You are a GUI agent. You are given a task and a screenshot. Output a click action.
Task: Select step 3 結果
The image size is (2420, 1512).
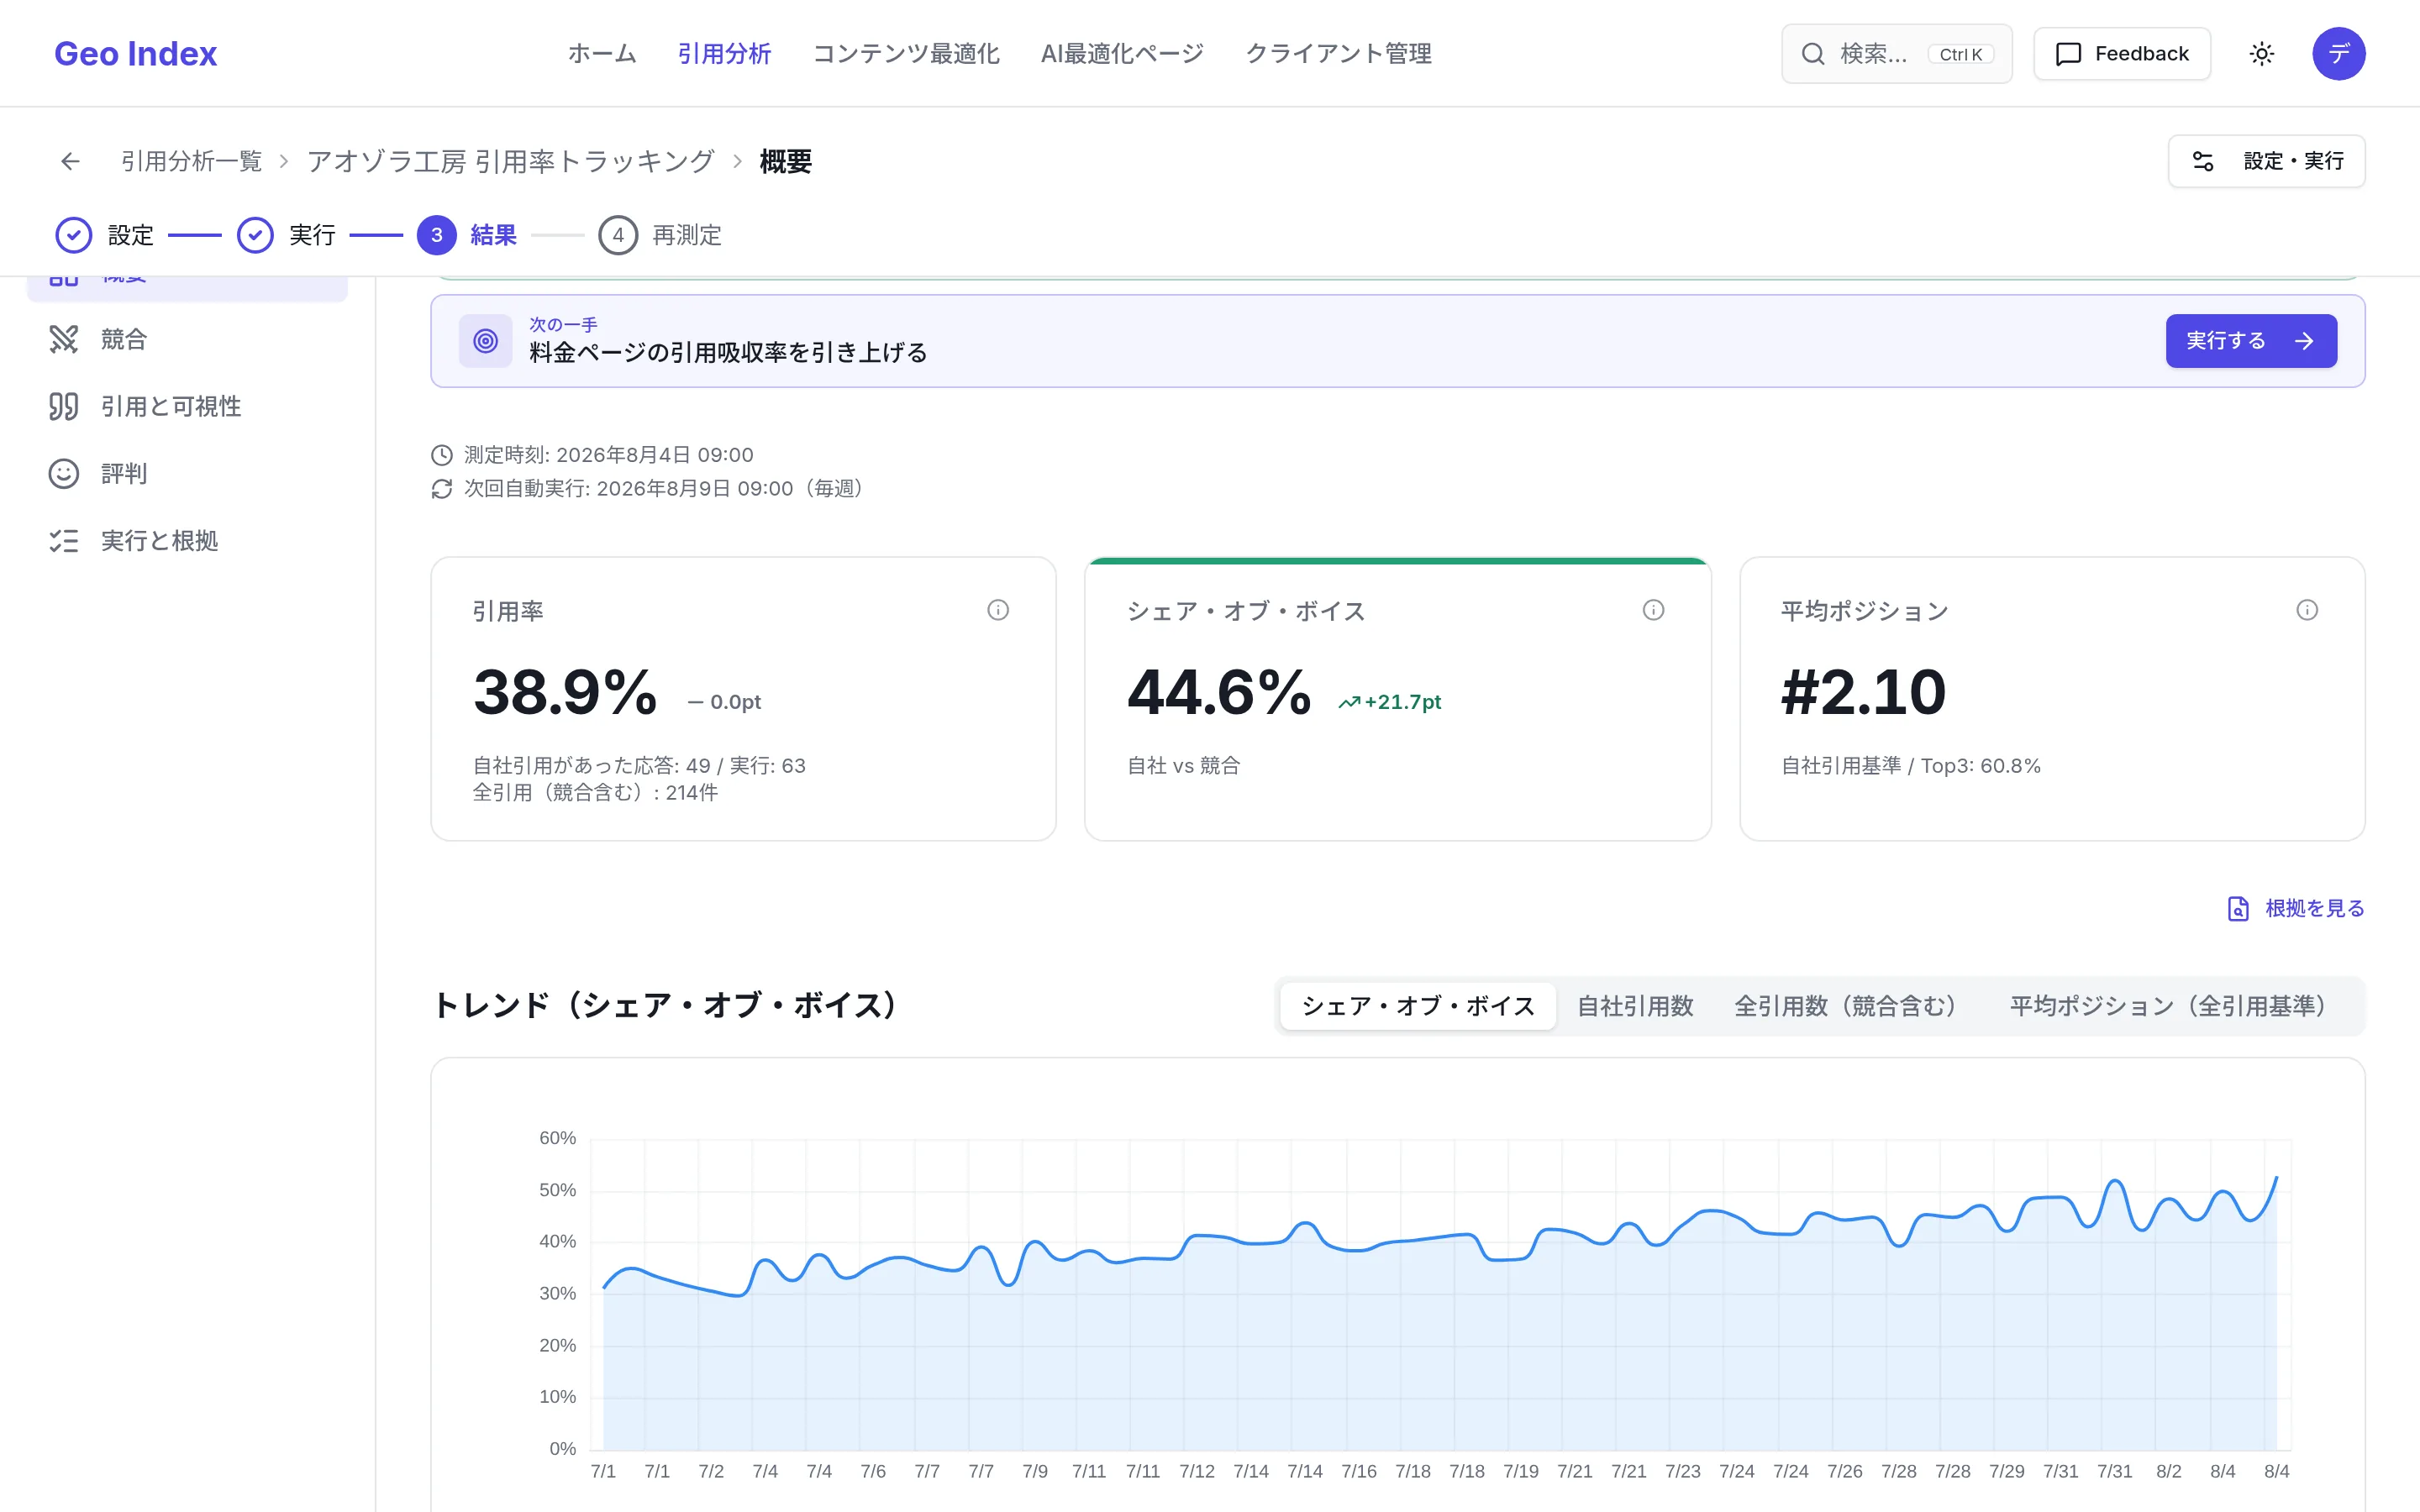click(467, 235)
